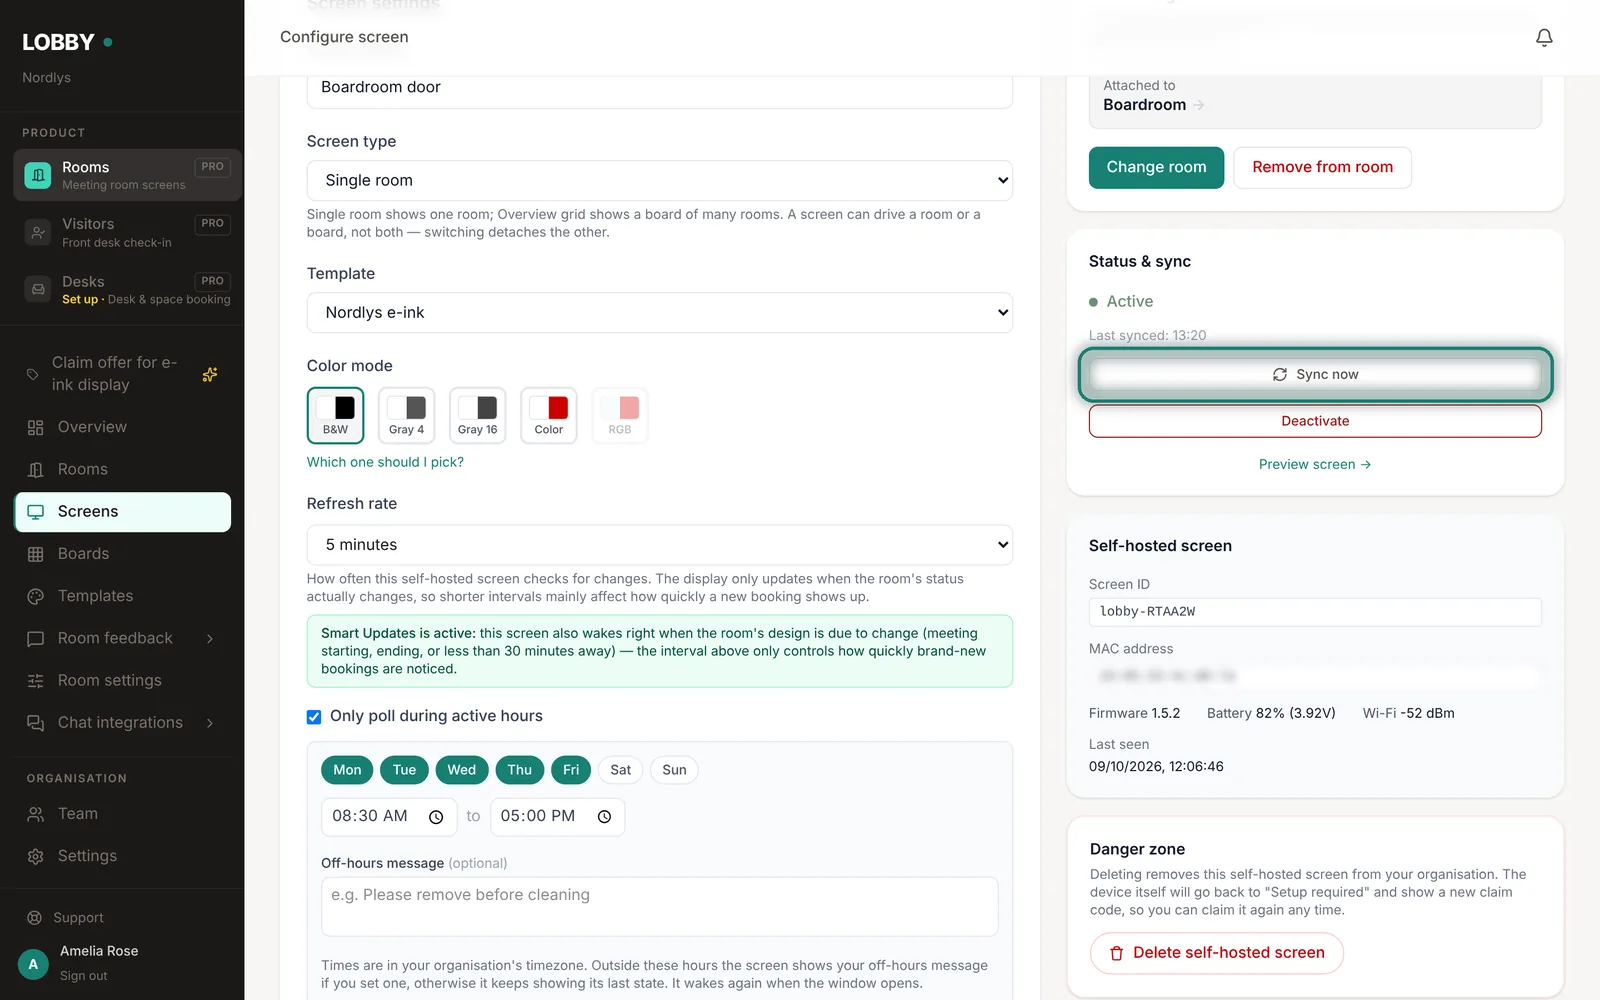This screenshot has width=1600, height=1000.
Task: Click the Settings gear icon in sidebar
Action: click(x=36, y=856)
